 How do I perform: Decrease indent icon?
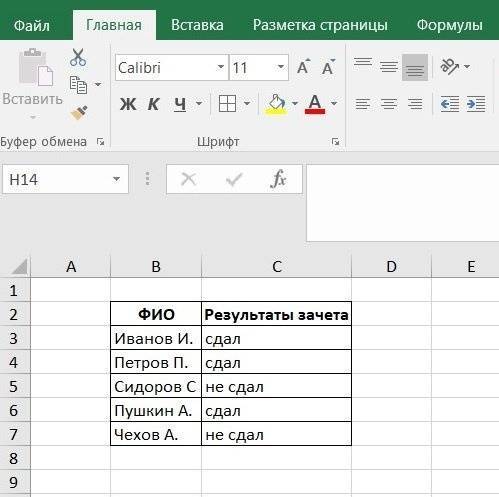pyautogui.click(x=450, y=104)
